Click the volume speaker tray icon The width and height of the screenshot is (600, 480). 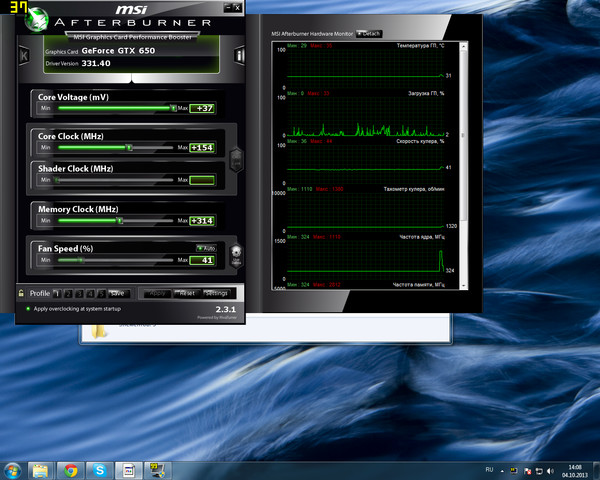[551, 470]
